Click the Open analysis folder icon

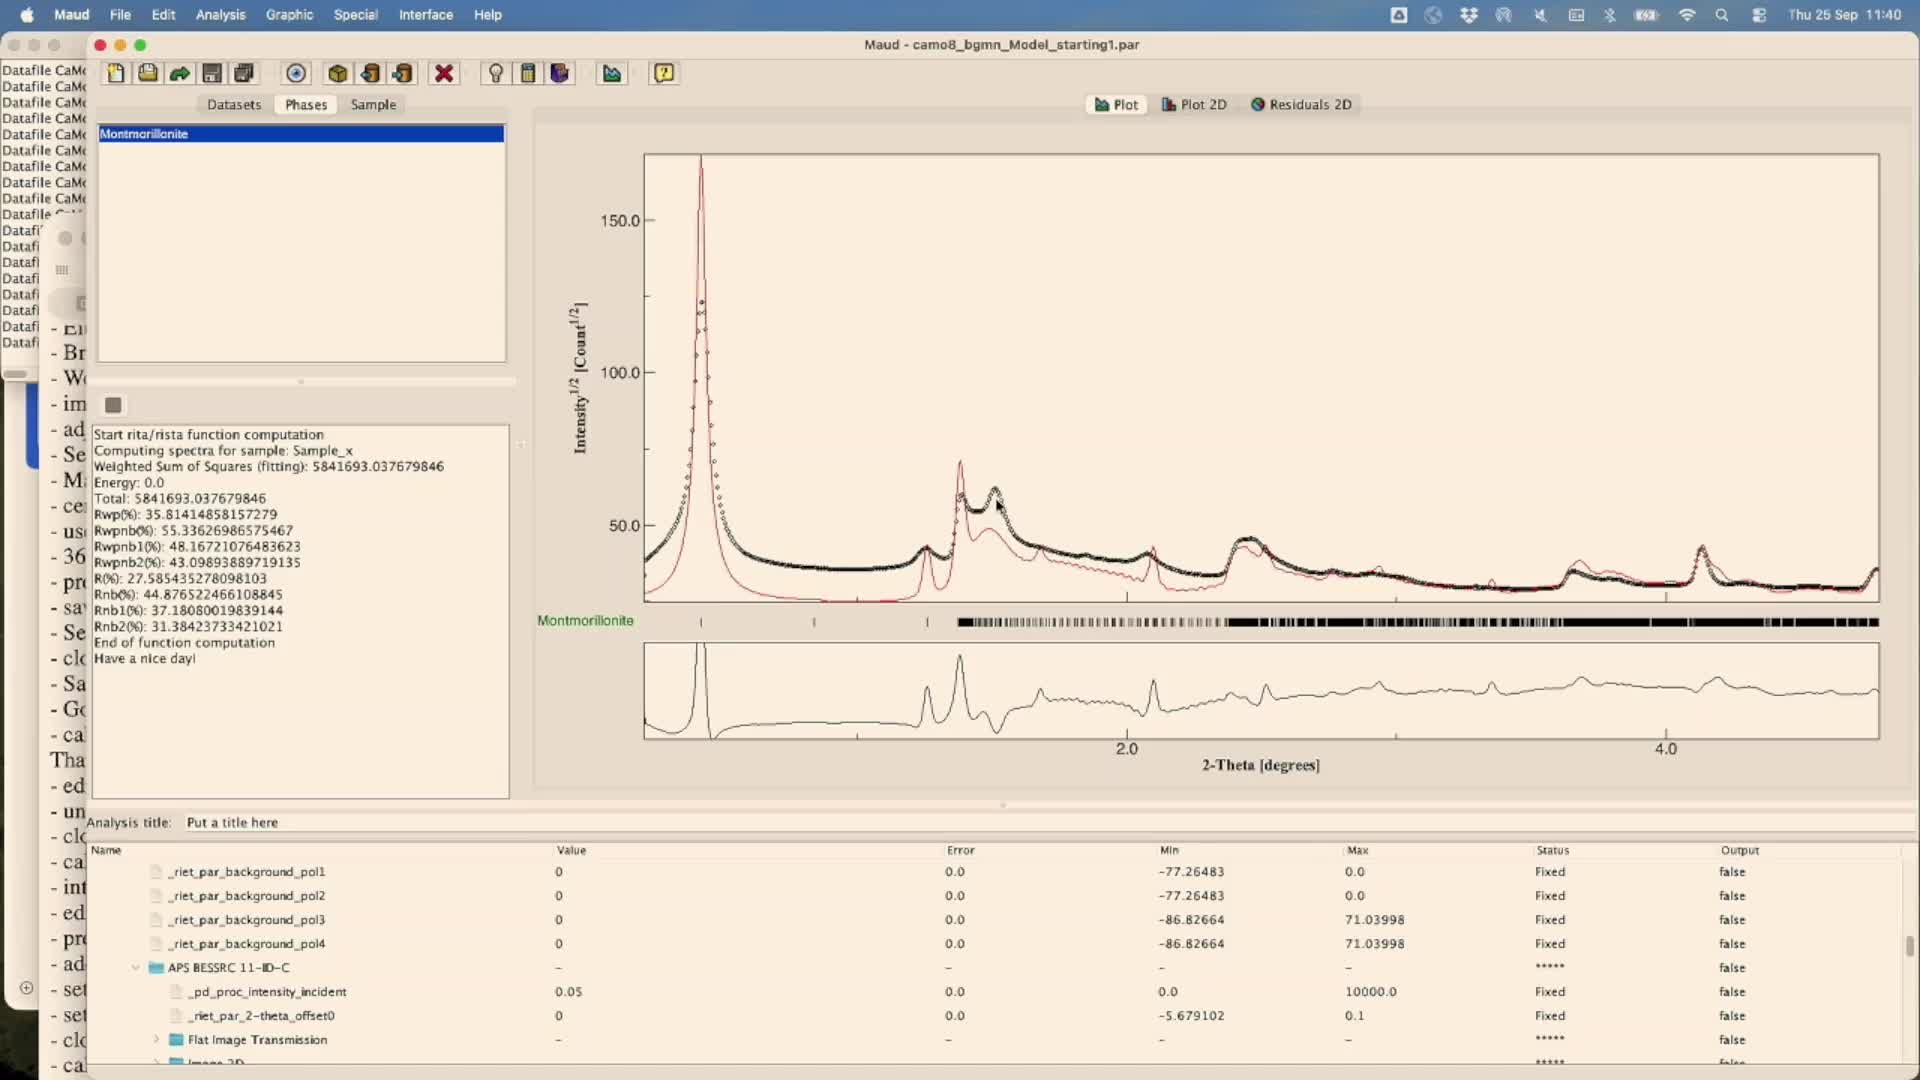click(148, 73)
